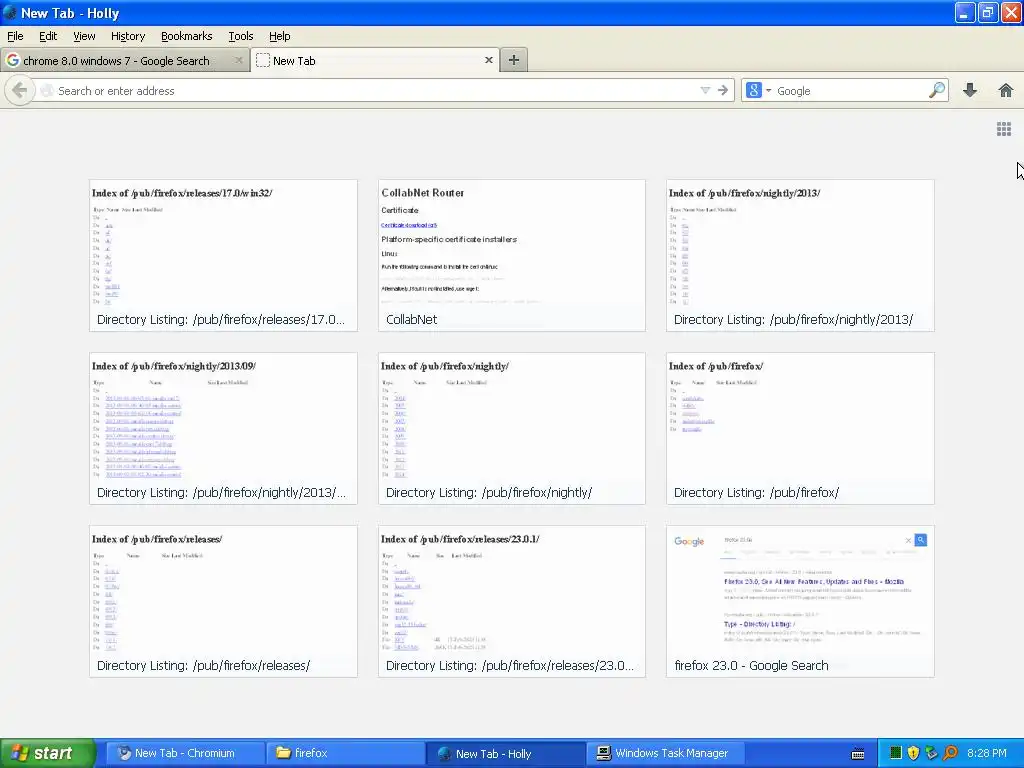Click the yellow security shield tray icon
Image resolution: width=1024 pixels, height=768 pixels.
(x=914, y=753)
